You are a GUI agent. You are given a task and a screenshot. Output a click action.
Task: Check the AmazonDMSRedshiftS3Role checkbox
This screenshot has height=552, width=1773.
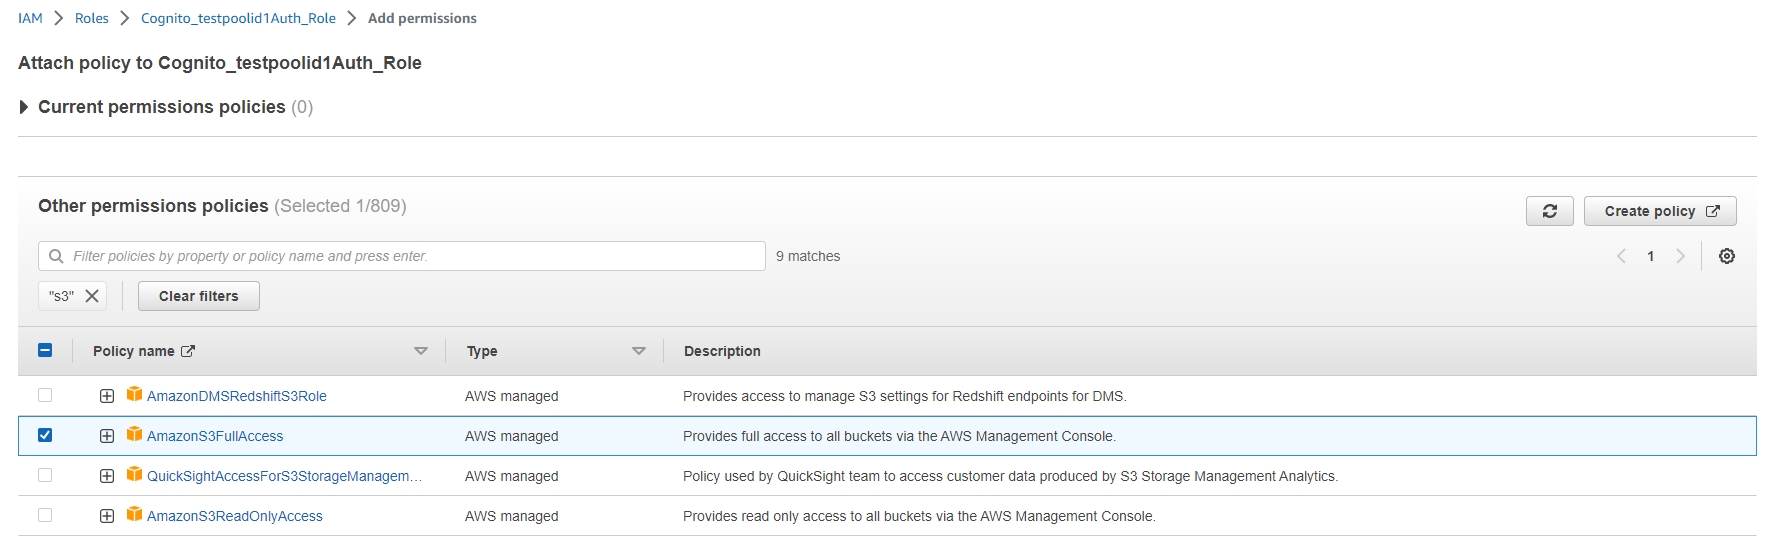click(x=45, y=395)
